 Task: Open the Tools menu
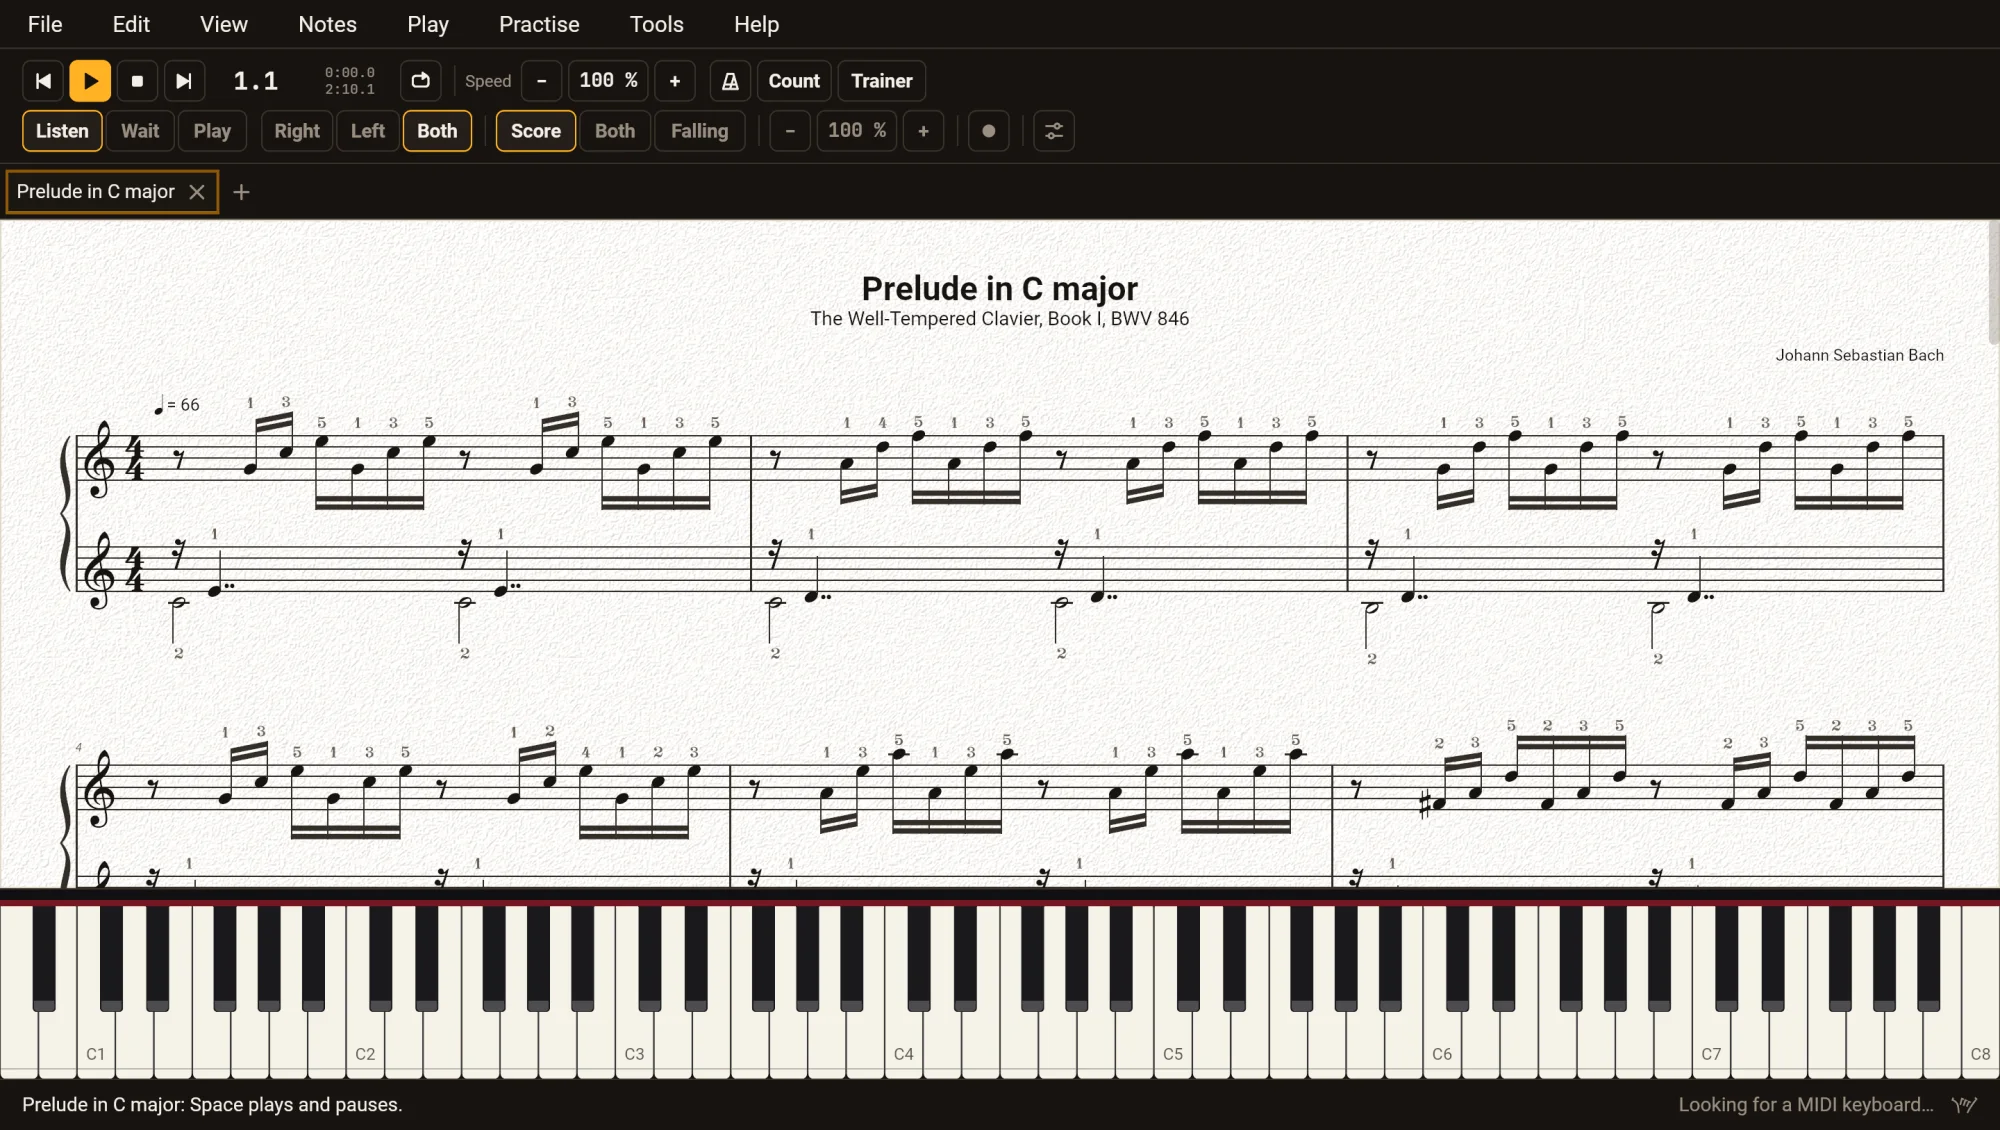[x=657, y=24]
